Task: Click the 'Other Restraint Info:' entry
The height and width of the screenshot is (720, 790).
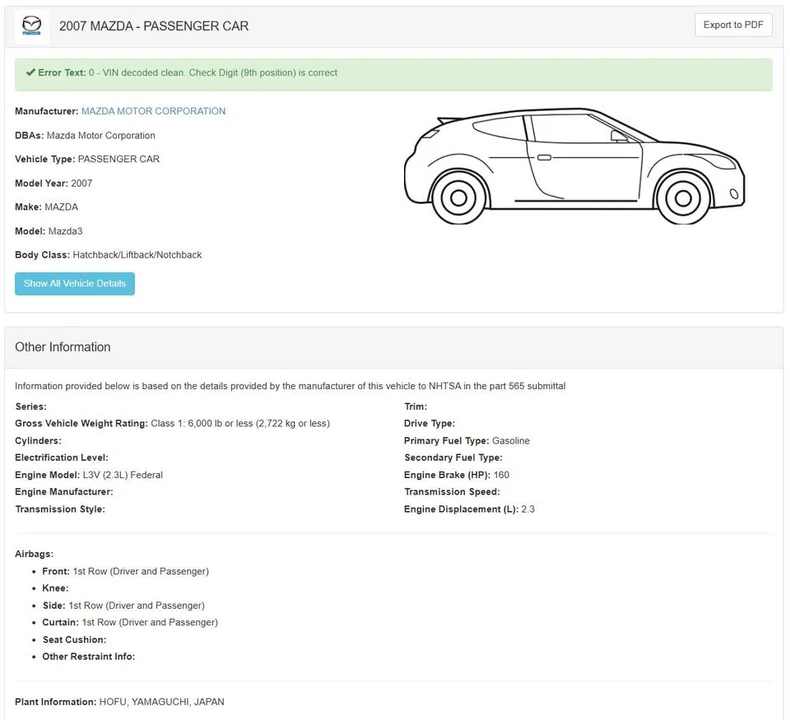Action: point(89,657)
